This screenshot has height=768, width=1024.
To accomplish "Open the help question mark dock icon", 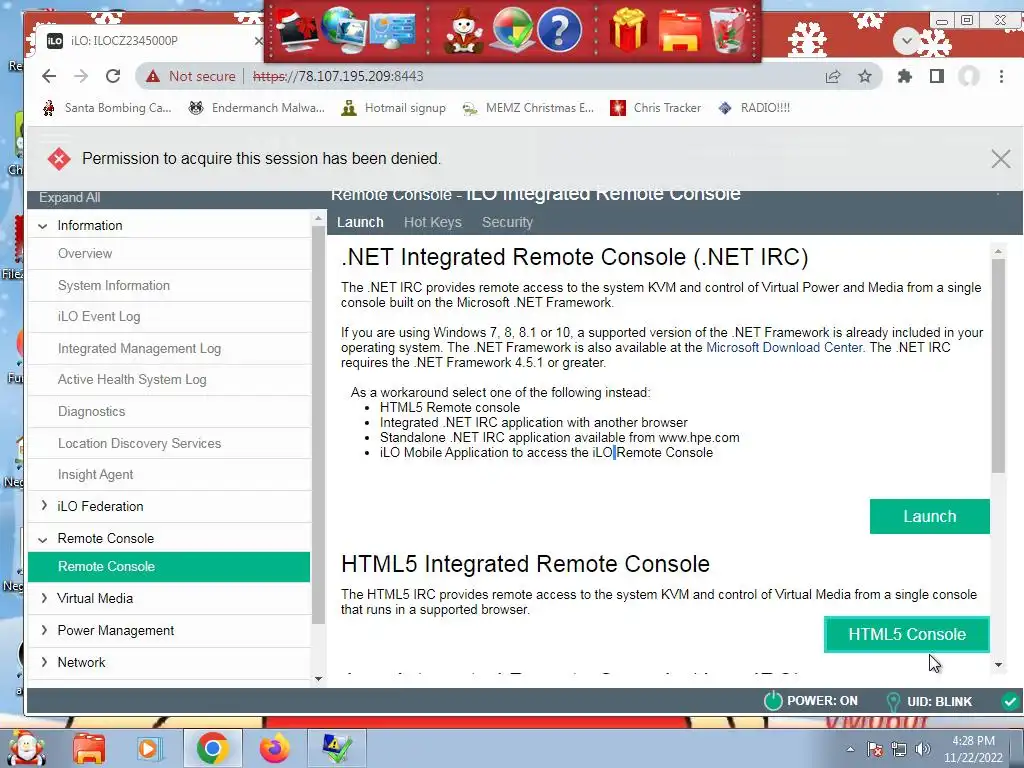I will (558, 30).
